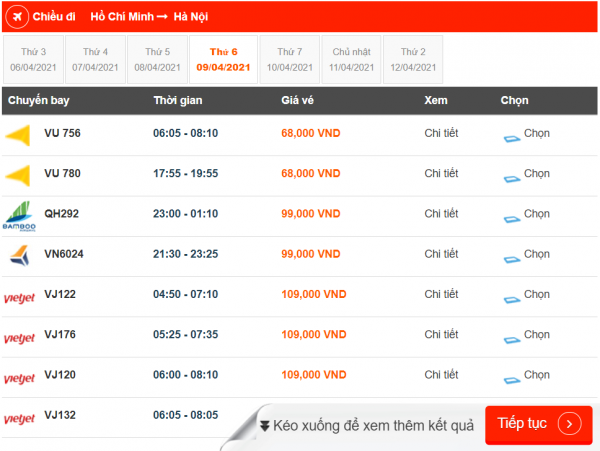Select flight QH292 via Chọn checkbox
The image size is (600, 451).
[512, 219]
